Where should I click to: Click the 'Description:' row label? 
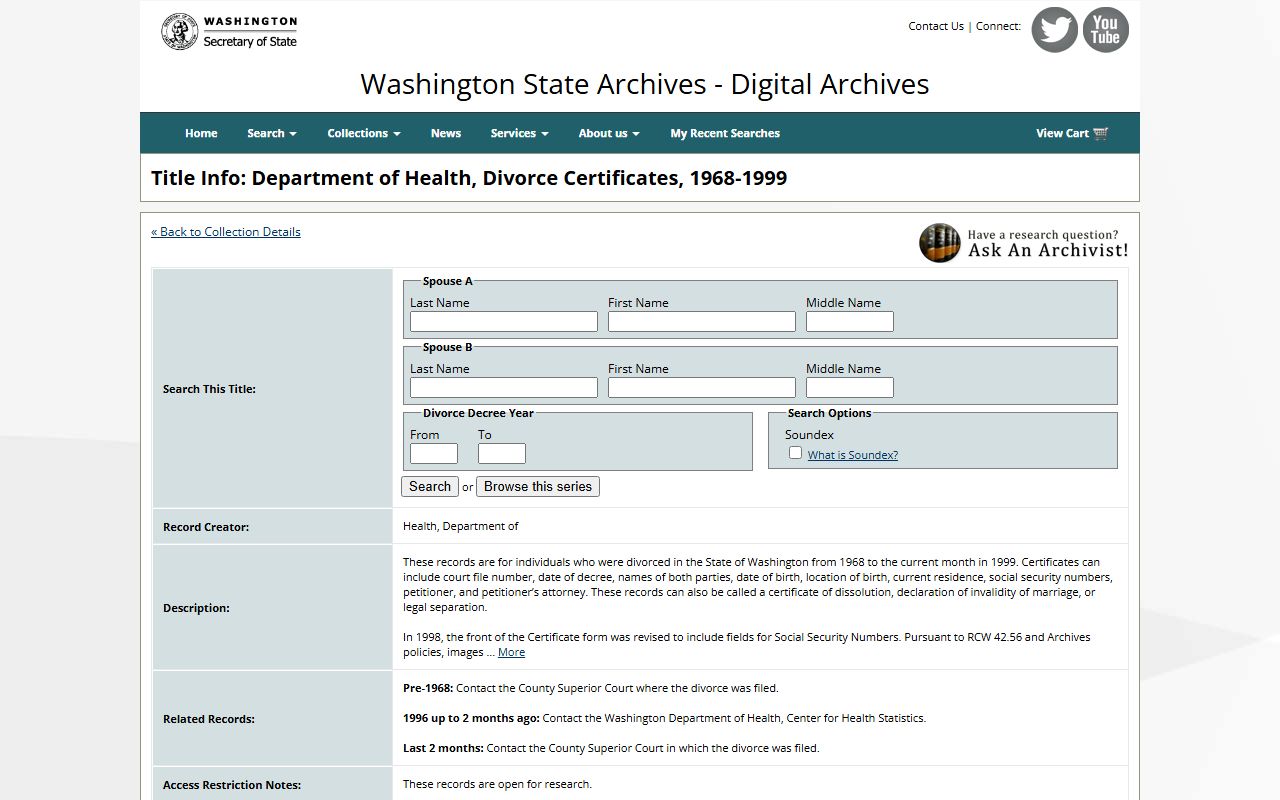[196, 608]
